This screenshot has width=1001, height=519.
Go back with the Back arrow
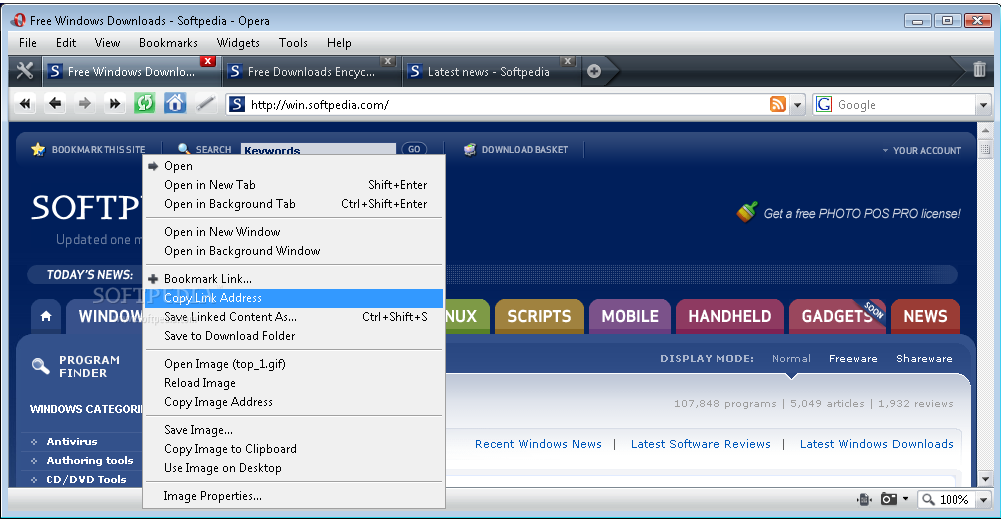(x=56, y=103)
